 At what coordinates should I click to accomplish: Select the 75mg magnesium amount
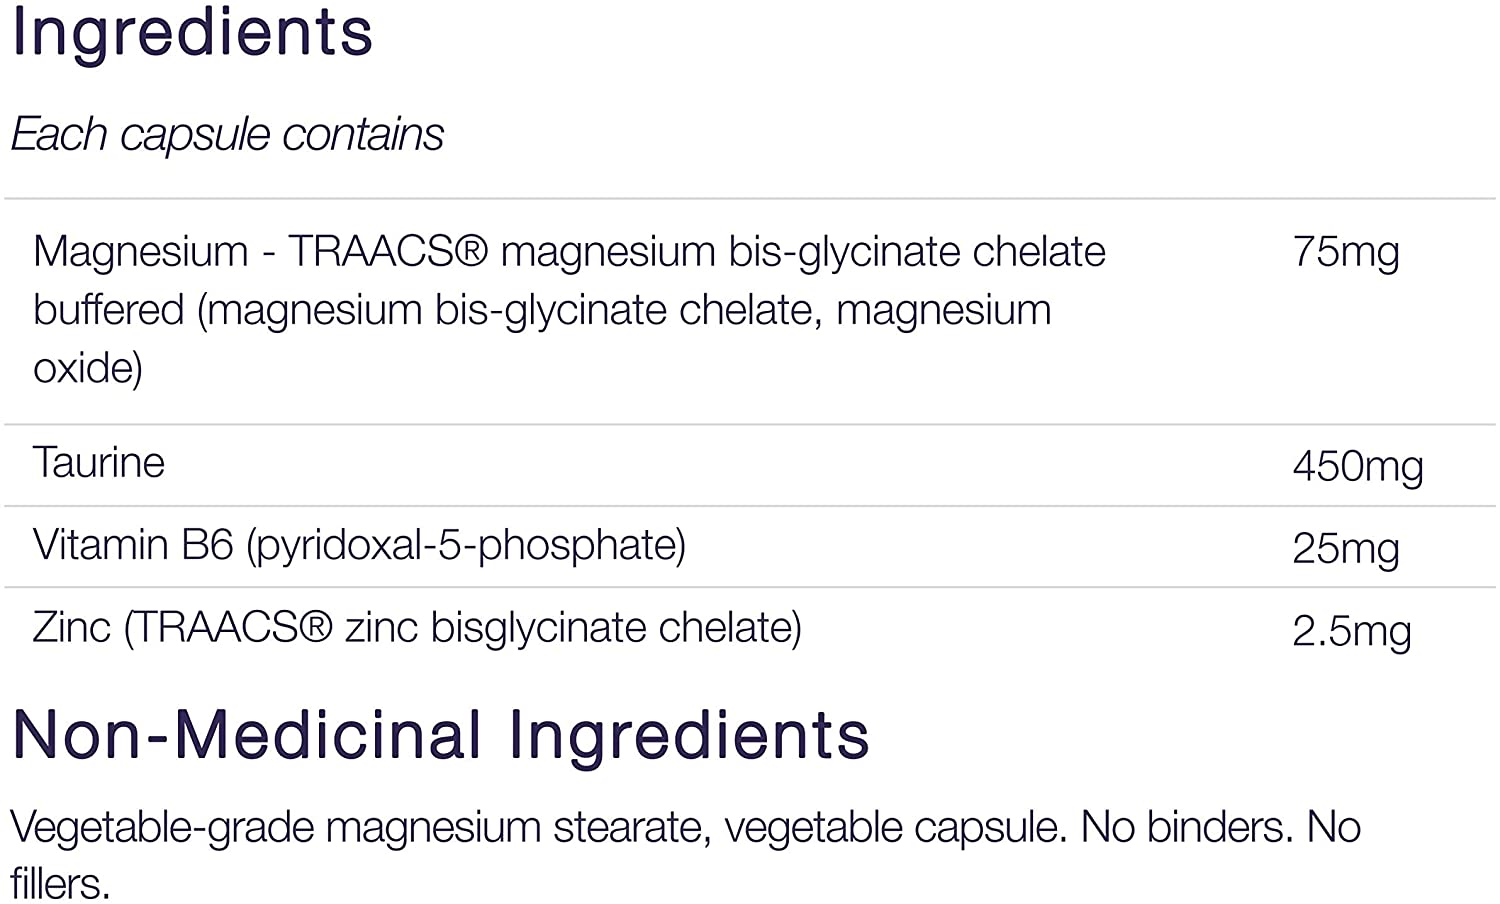pyautogui.click(x=1345, y=251)
